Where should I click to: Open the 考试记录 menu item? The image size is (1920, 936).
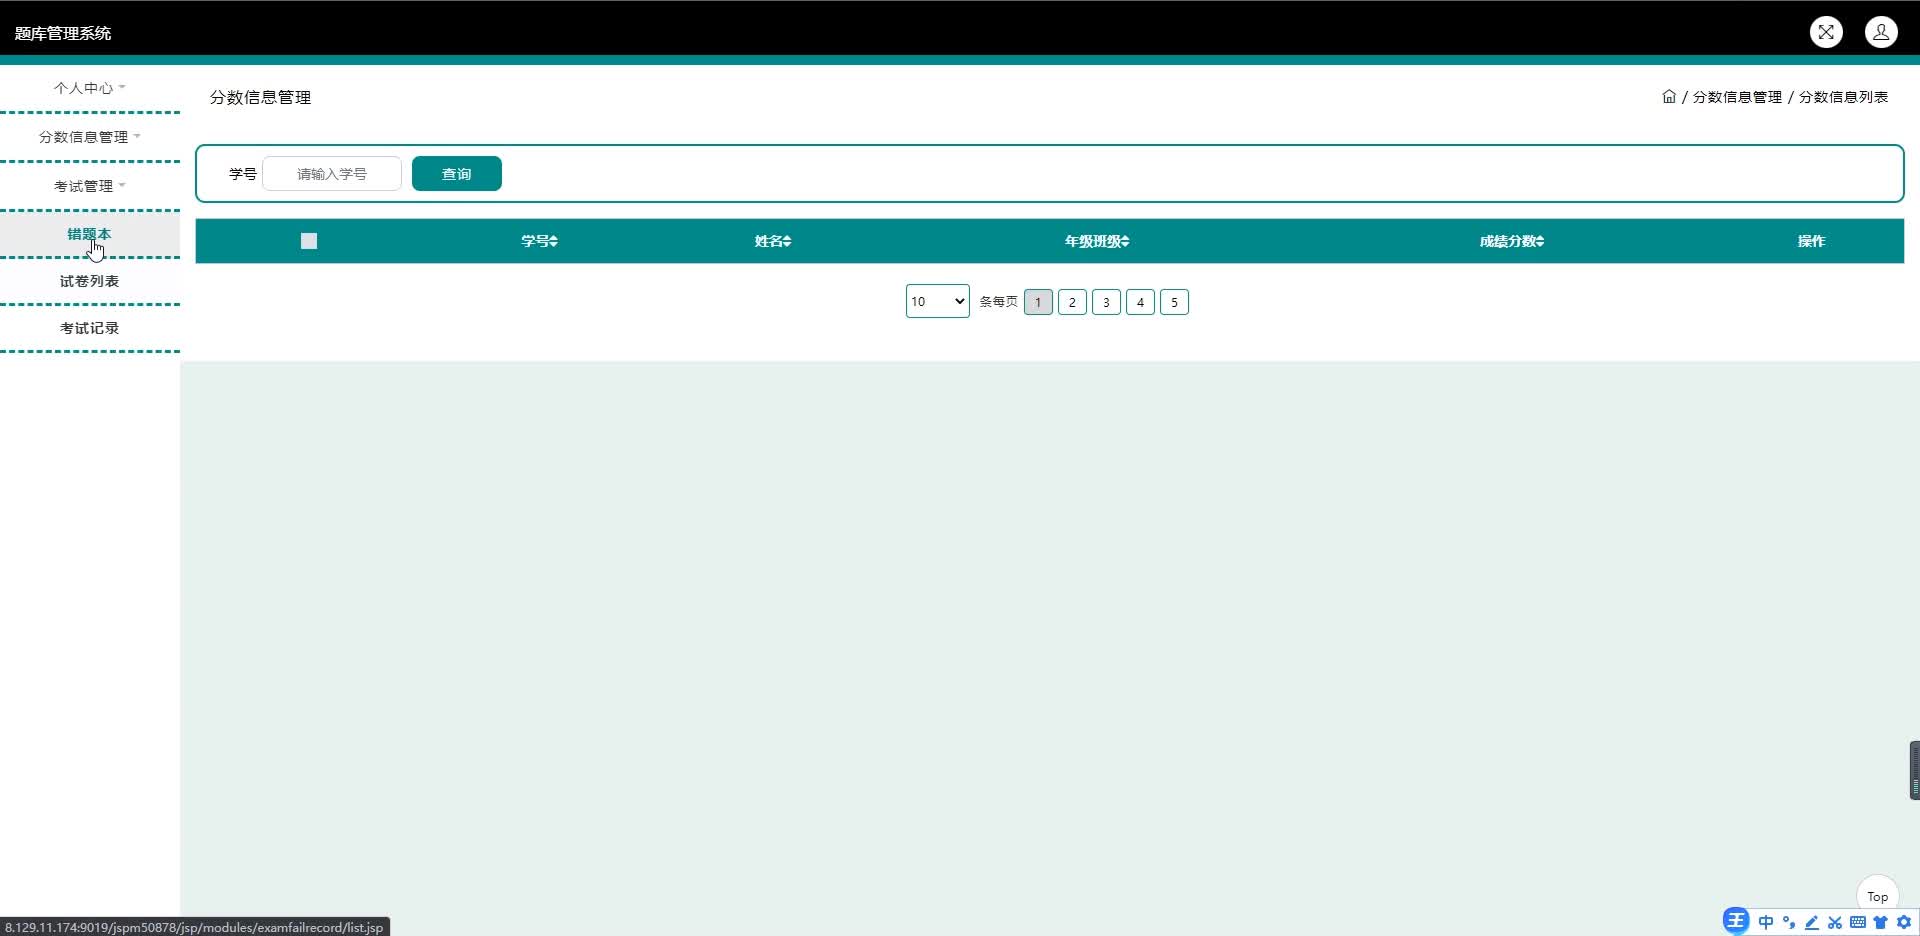tap(90, 328)
